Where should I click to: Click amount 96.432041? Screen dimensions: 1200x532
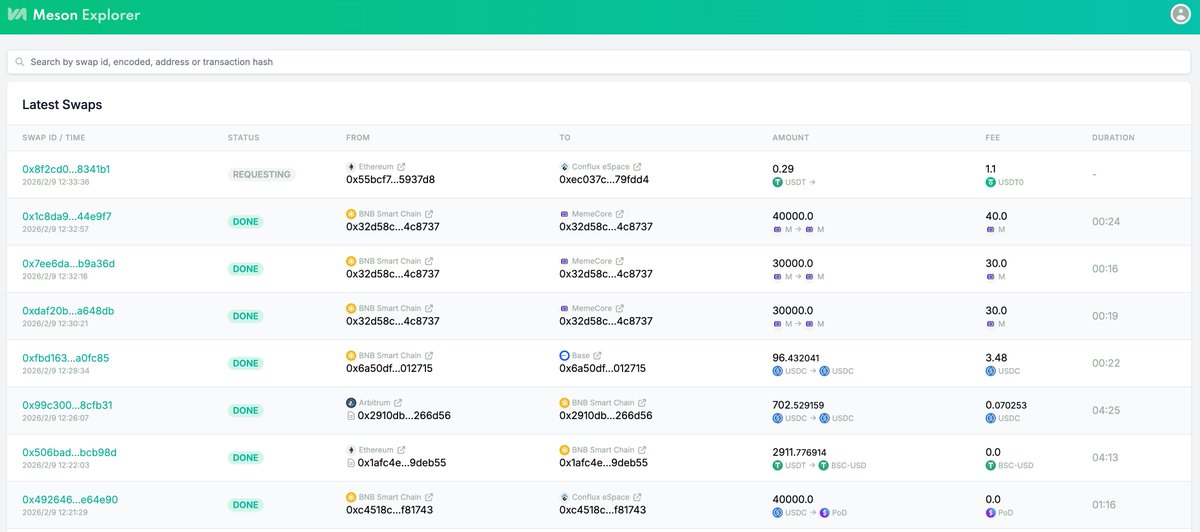pos(796,358)
